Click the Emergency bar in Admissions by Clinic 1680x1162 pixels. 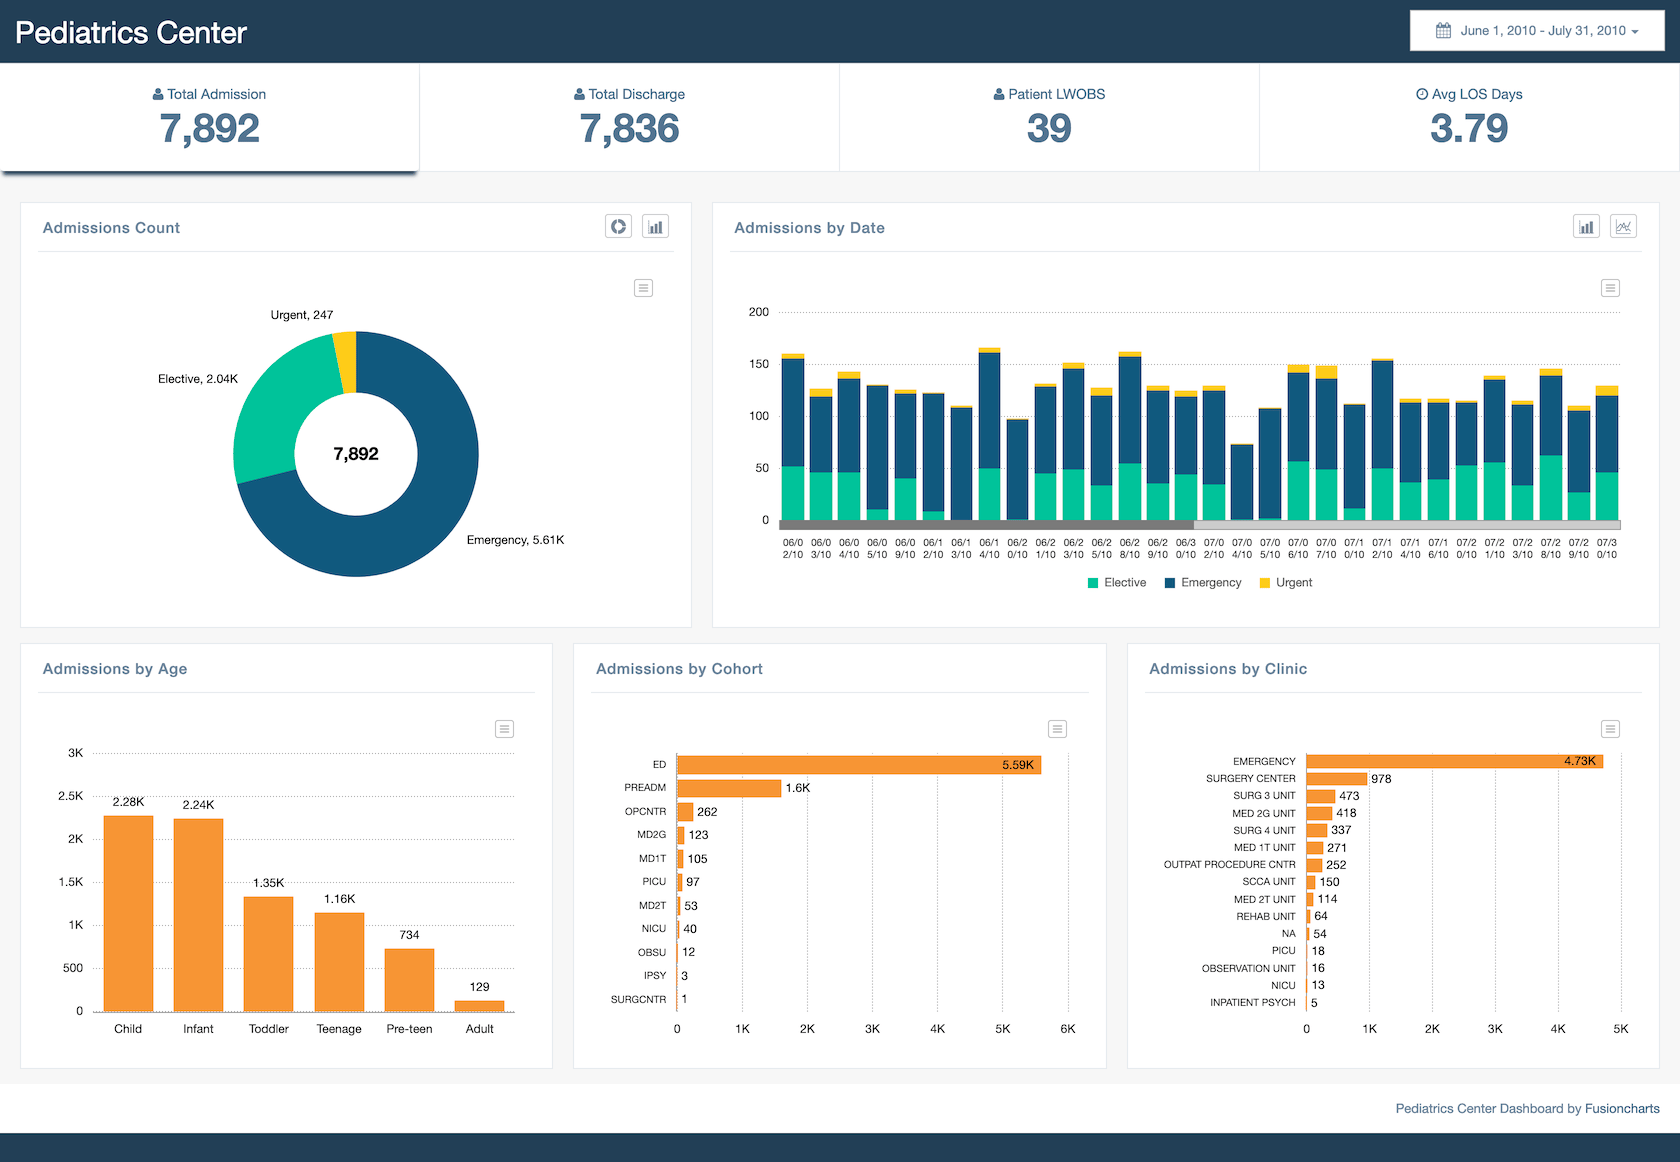coord(1450,761)
